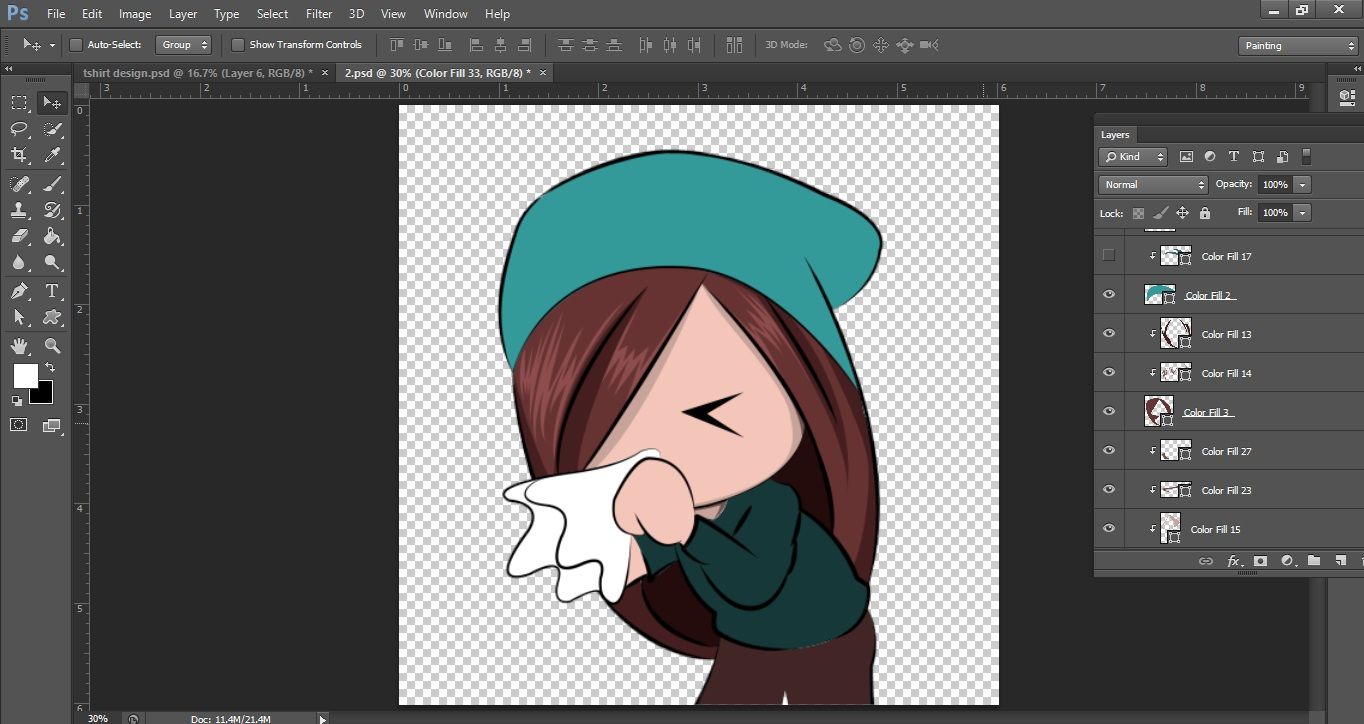Open the Layer menu
1364x724 pixels.
point(183,14)
